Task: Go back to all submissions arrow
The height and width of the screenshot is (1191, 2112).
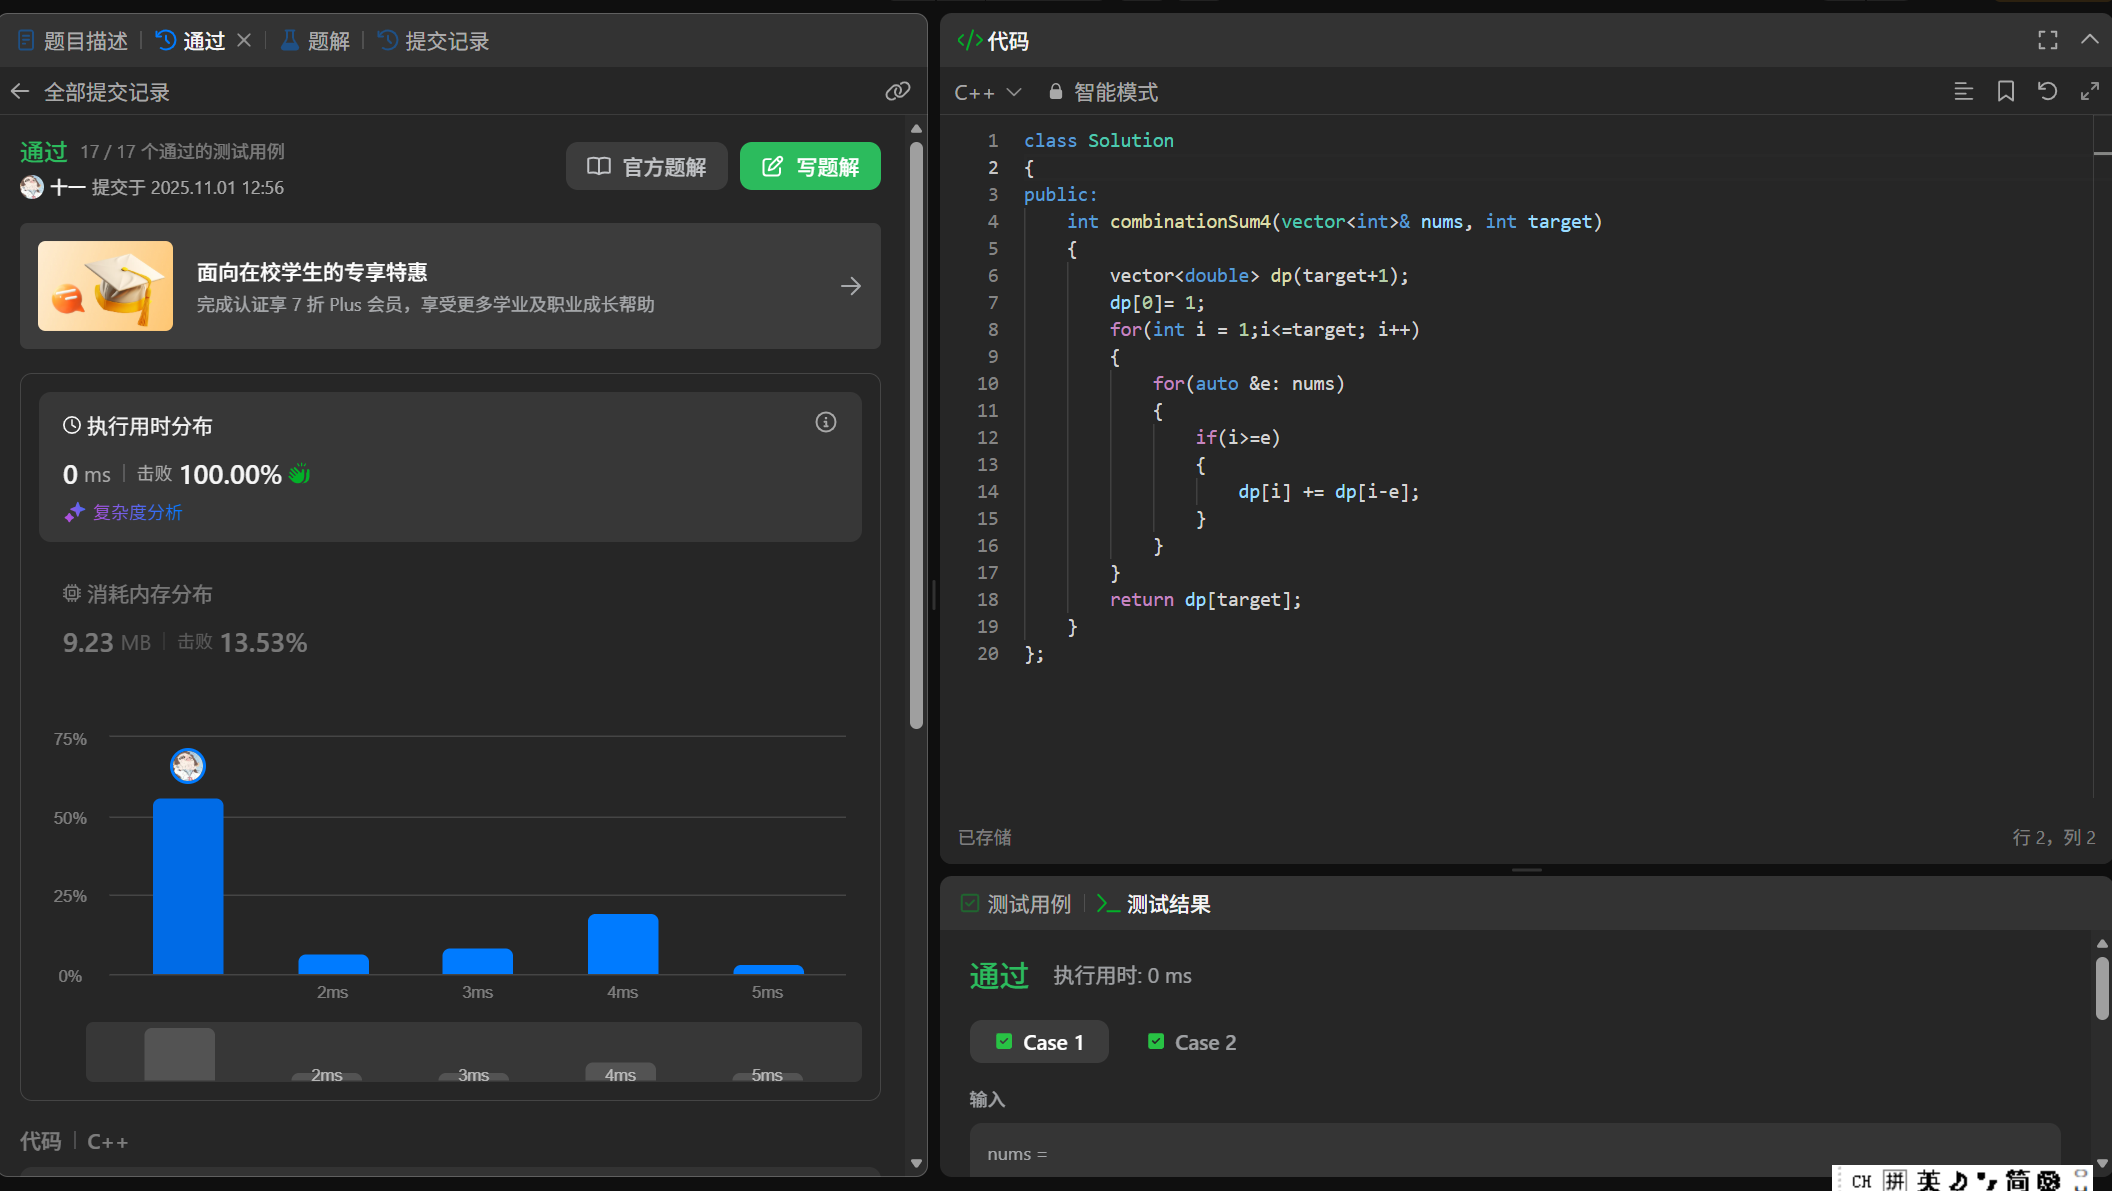Action: [x=20, y=92]
